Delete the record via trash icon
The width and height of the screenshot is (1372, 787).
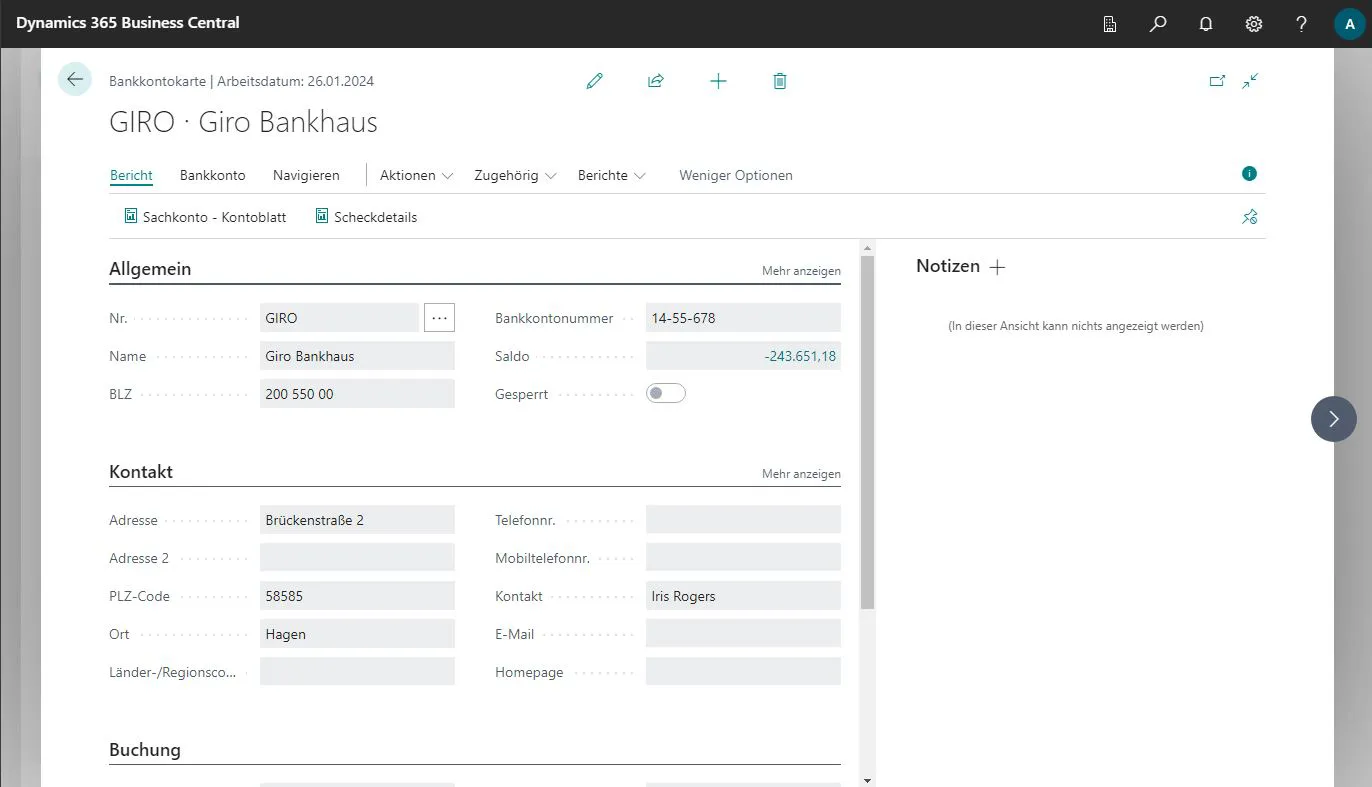coord(780,81)
